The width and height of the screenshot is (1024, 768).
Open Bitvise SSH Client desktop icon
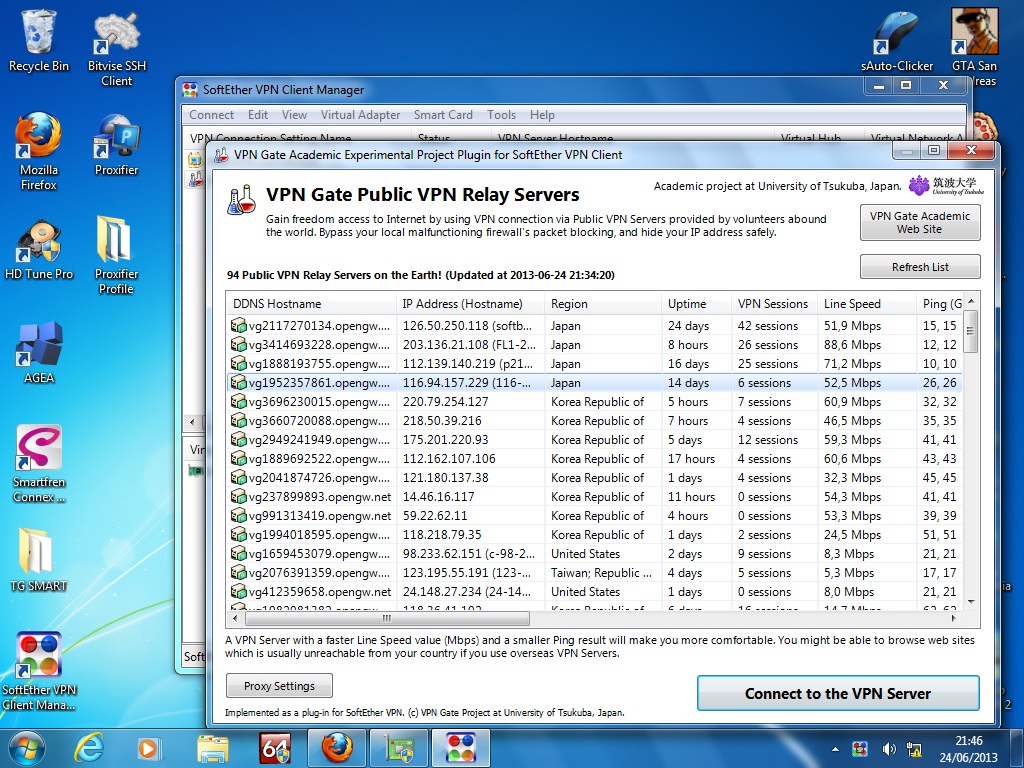[116, 49]
